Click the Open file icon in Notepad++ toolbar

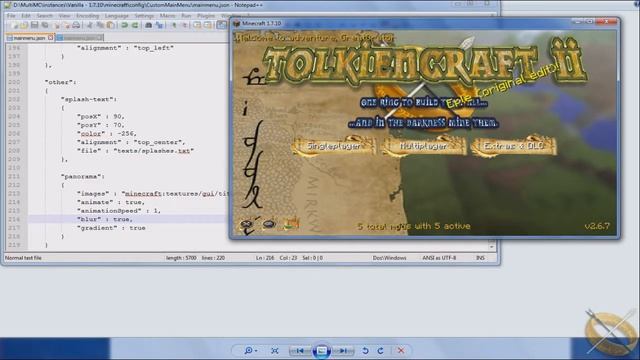tap(24, 25)
